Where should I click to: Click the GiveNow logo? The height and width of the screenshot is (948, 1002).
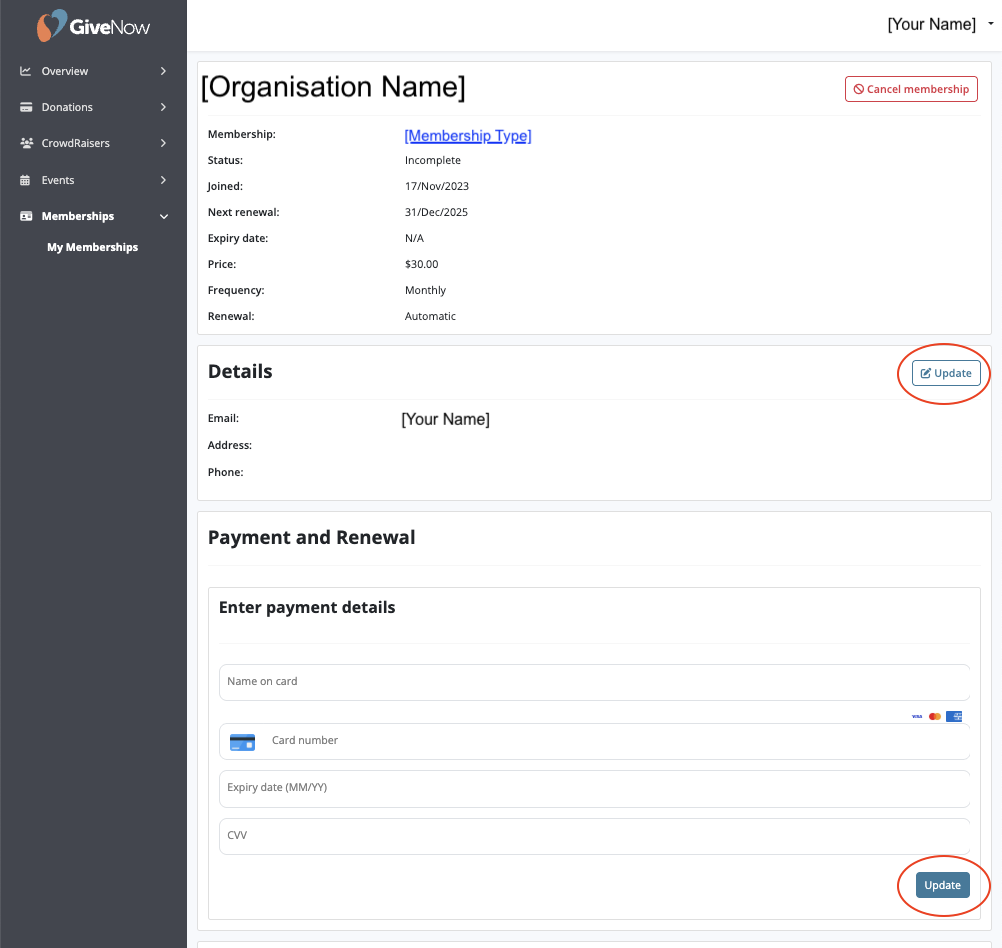pos(93,26)
